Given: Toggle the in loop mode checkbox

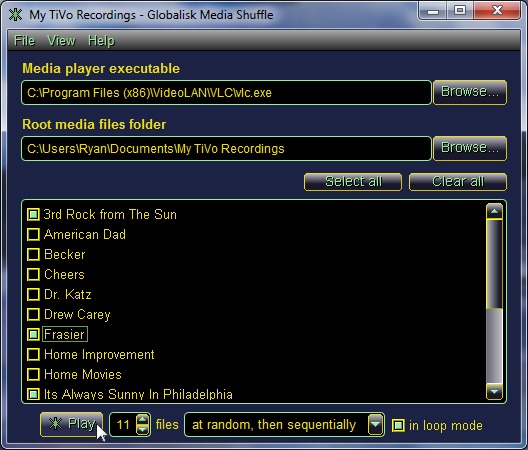Looking at the screenshot, I should pos(398,425).
